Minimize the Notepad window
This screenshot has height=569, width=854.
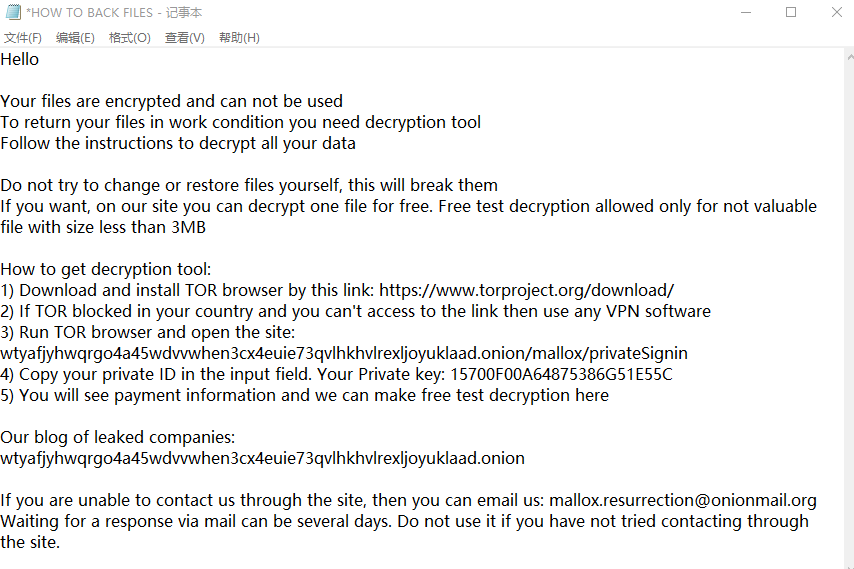[x=745, y=12]
